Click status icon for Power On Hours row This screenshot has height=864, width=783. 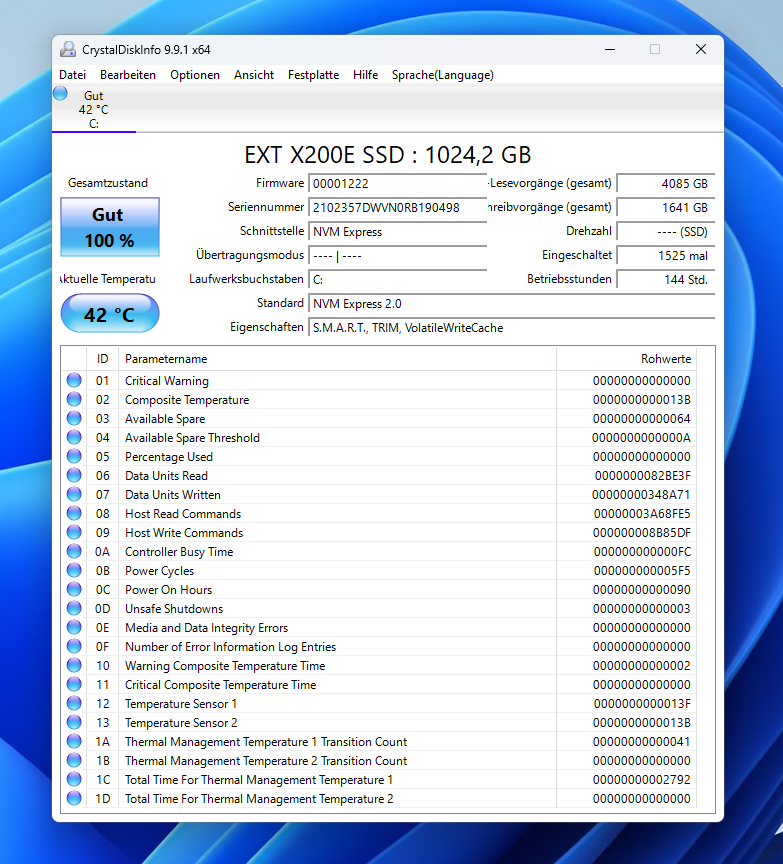[74, 590]
